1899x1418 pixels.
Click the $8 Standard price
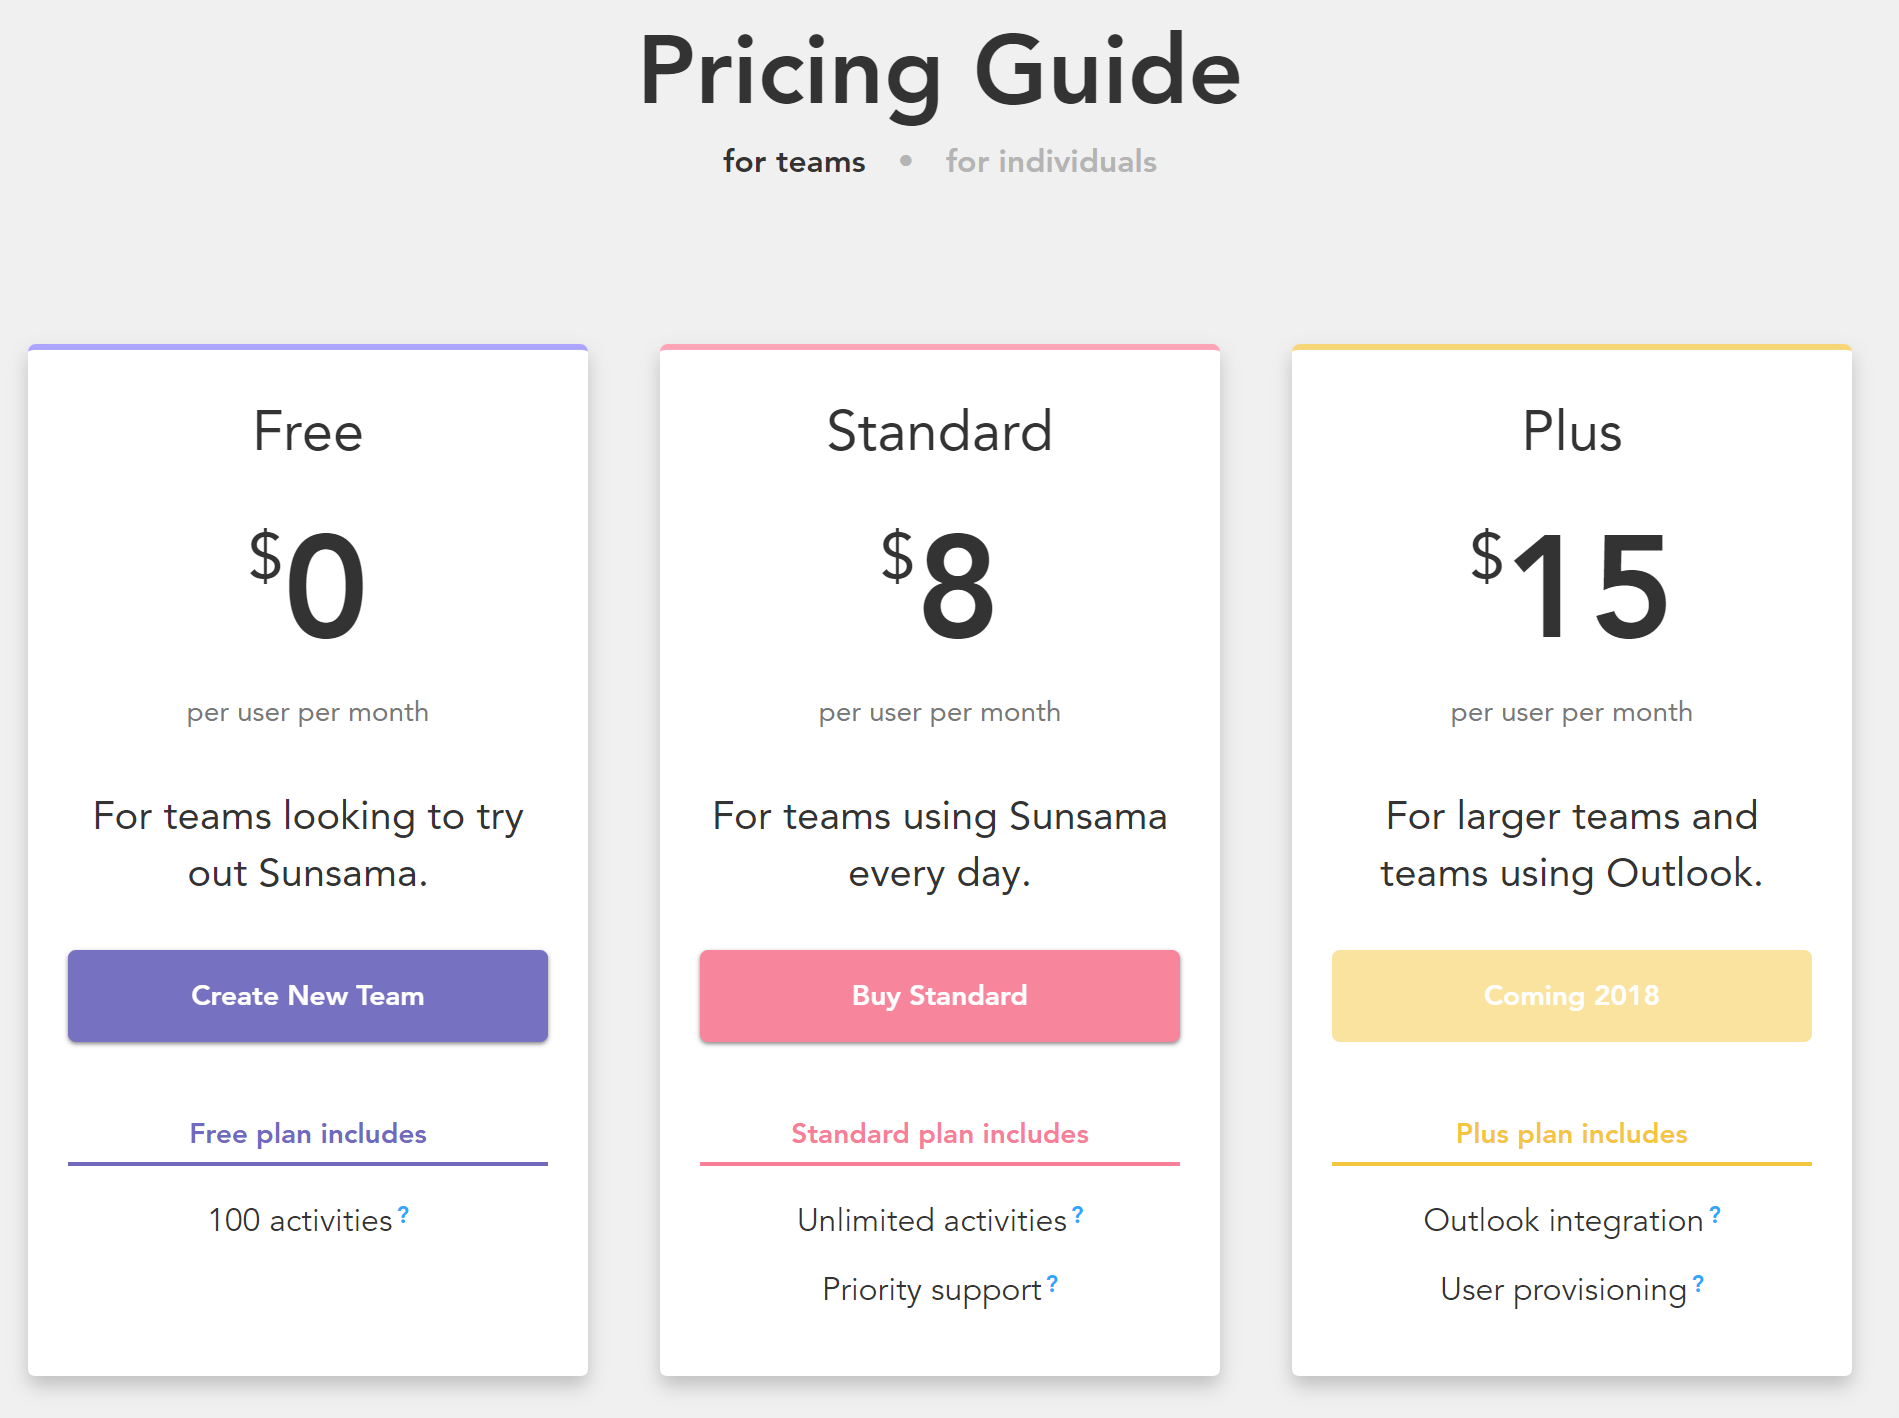(x=939, y=585)
